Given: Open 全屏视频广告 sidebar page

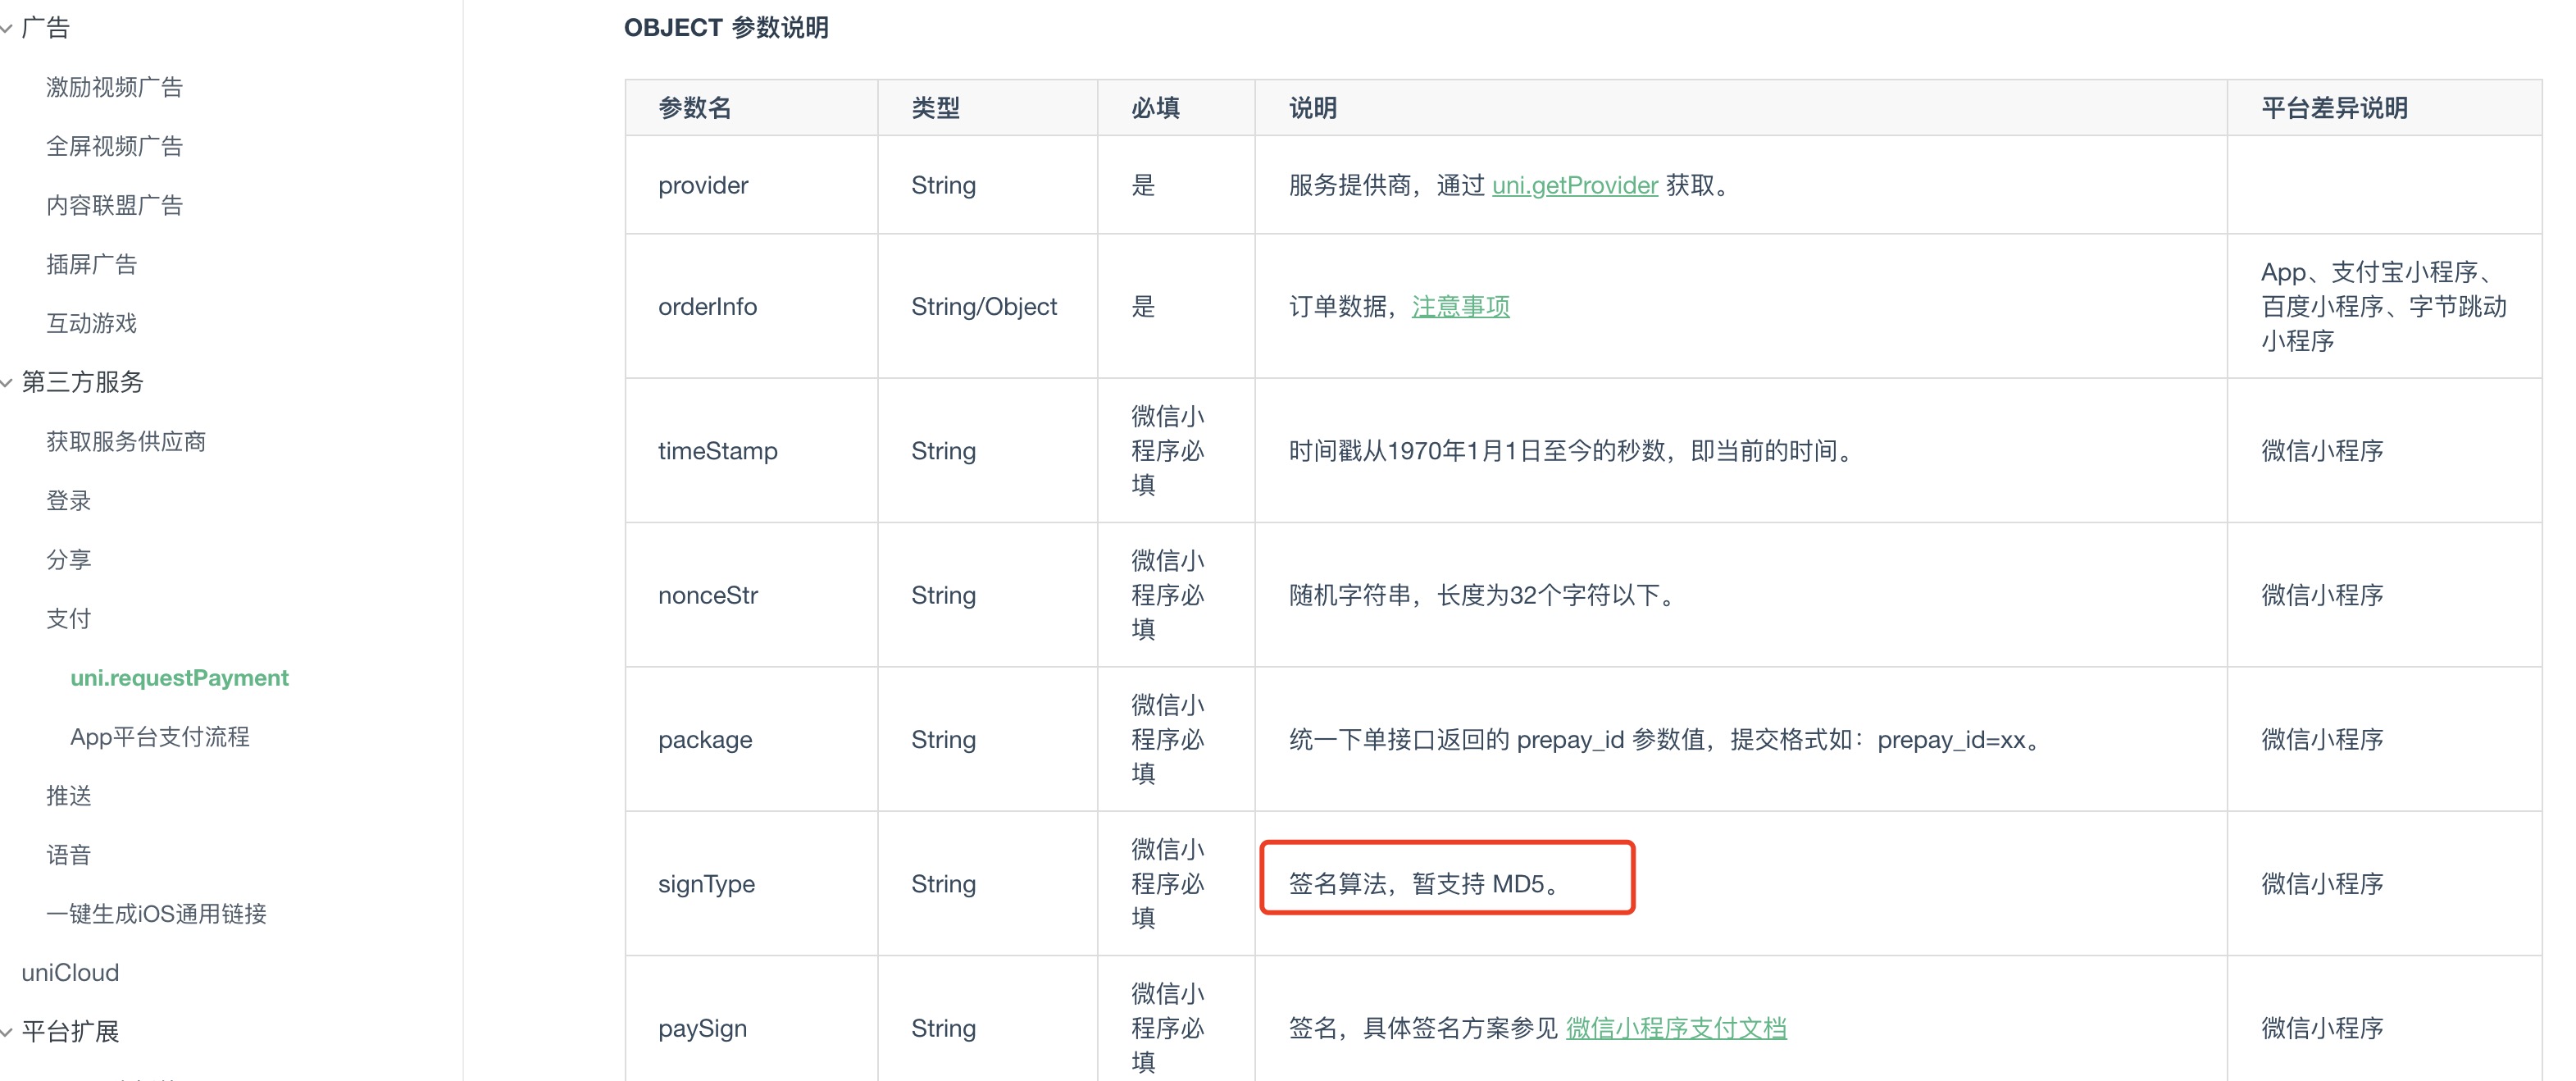Looking at the screenshot, I should pyautogui.click(x=114, y=146).
